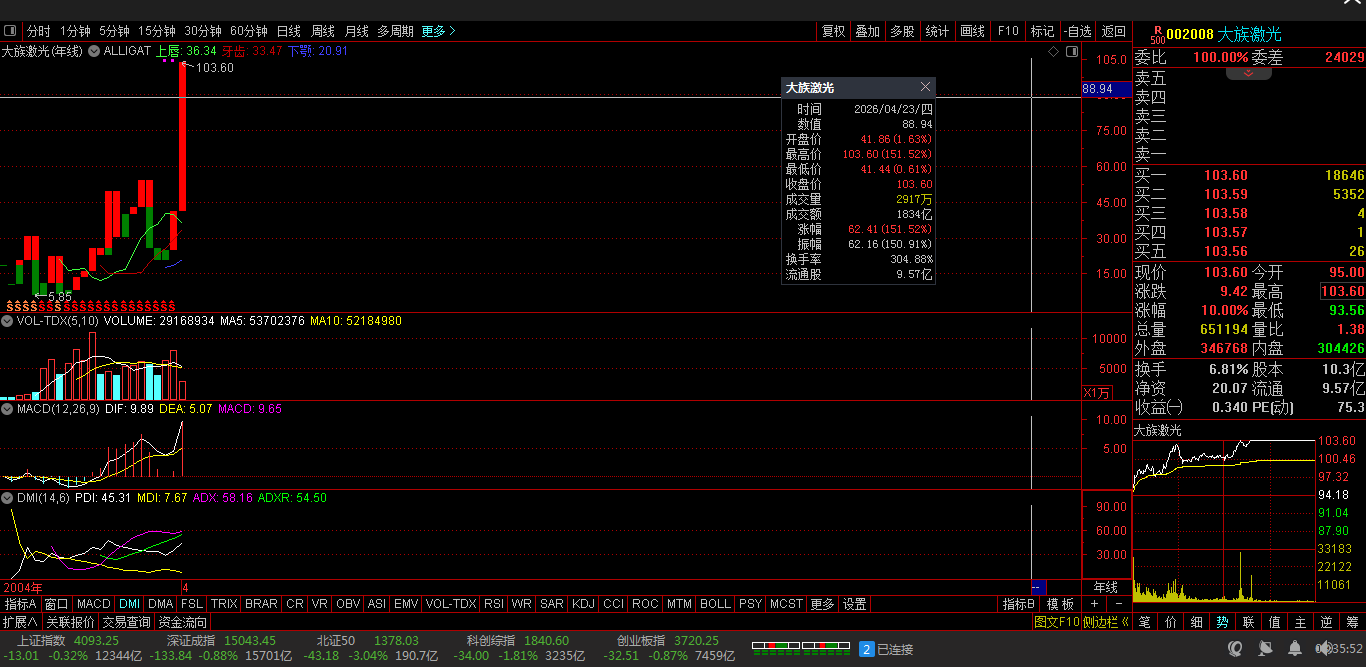Click the 创业板指 index in the status bar
The height and width of the screenshot is (667, 1366).
tap(641, 640)
